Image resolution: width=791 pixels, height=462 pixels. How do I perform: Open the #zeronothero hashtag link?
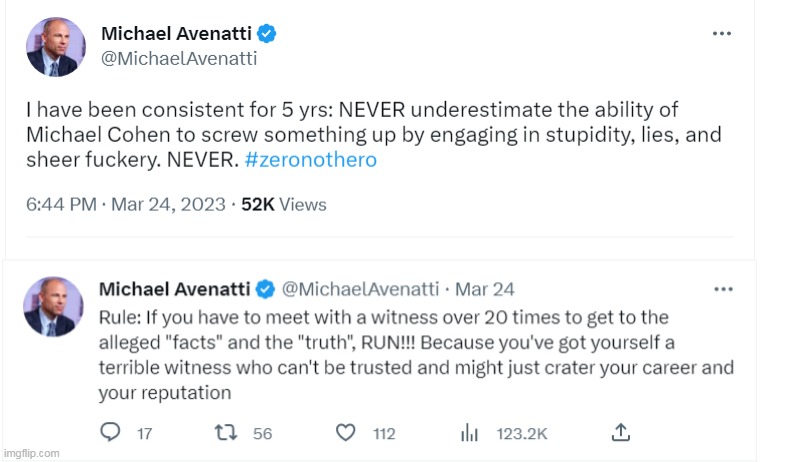[310, 160]
